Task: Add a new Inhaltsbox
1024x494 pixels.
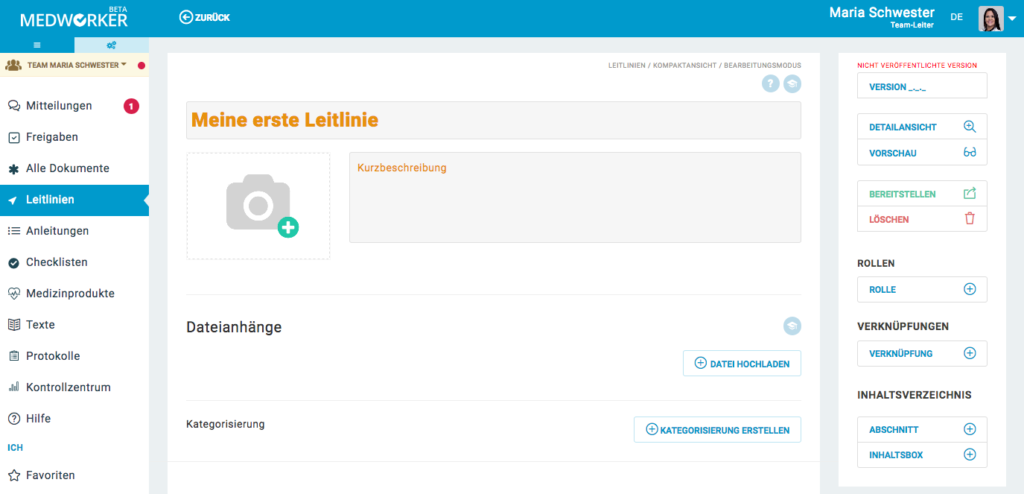Action: click(921, 455)
